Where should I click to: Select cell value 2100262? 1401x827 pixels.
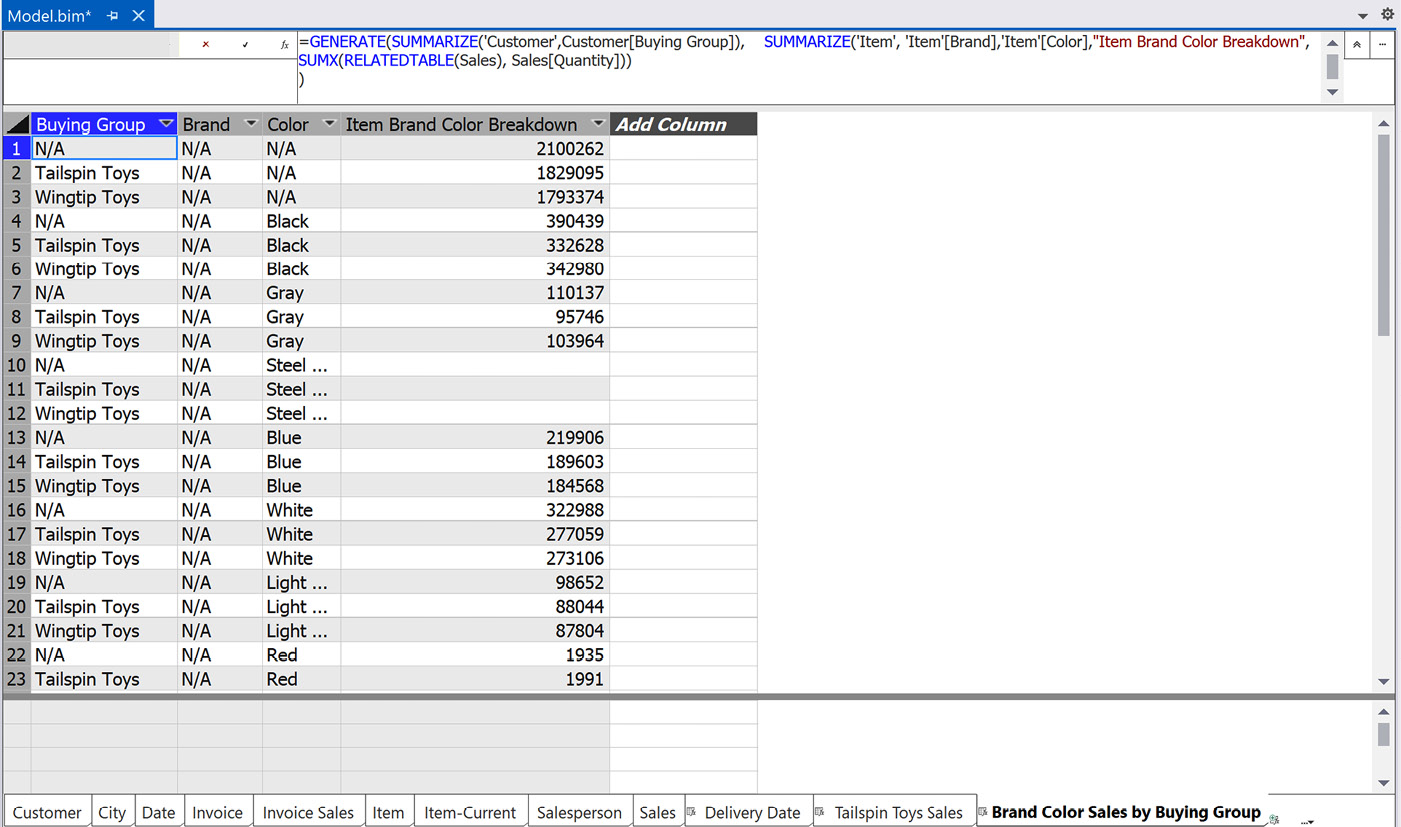coord(475,148)
